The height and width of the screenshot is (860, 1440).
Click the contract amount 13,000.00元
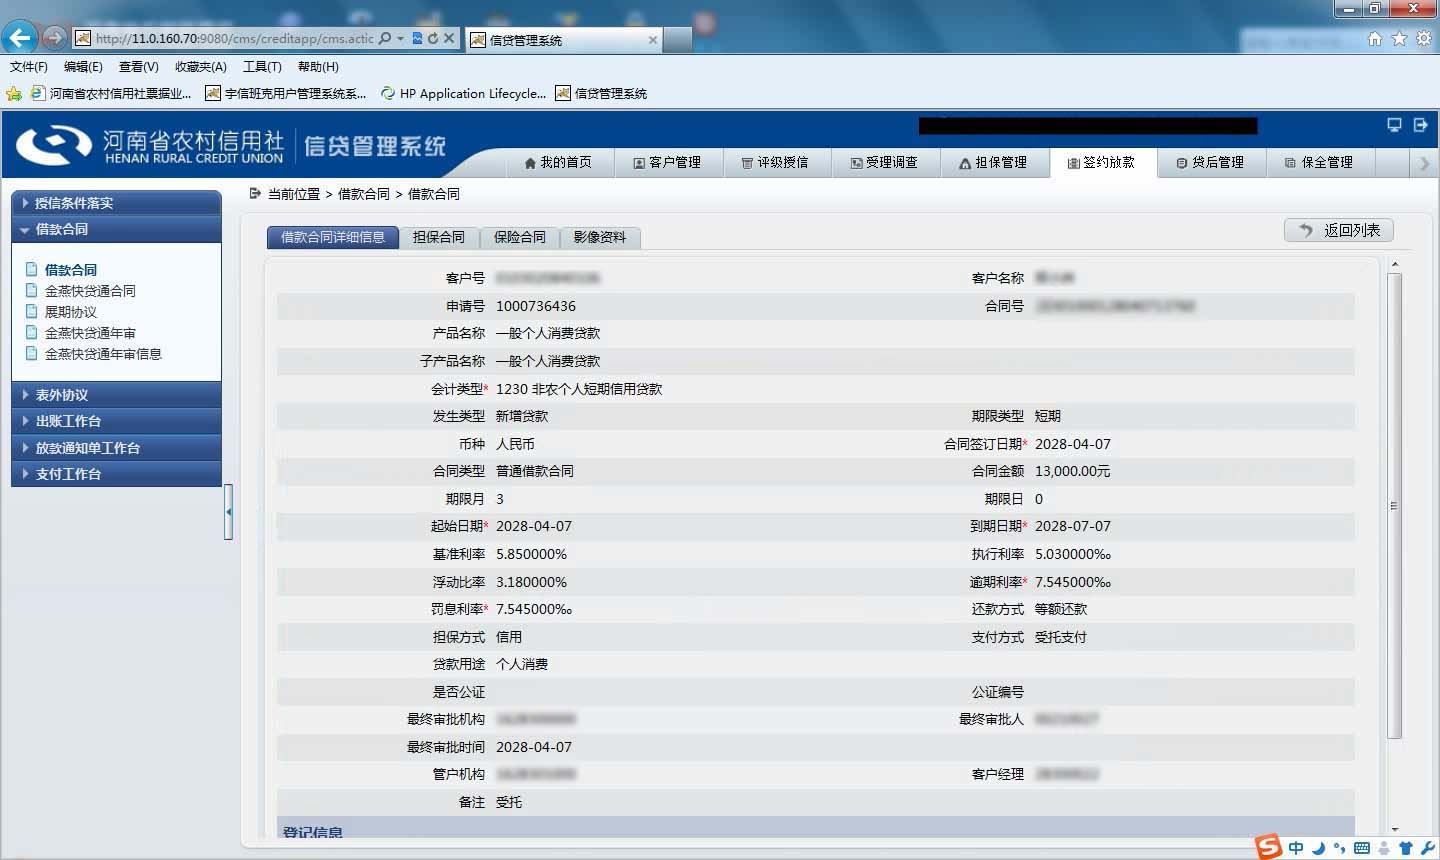(1073, 471)
